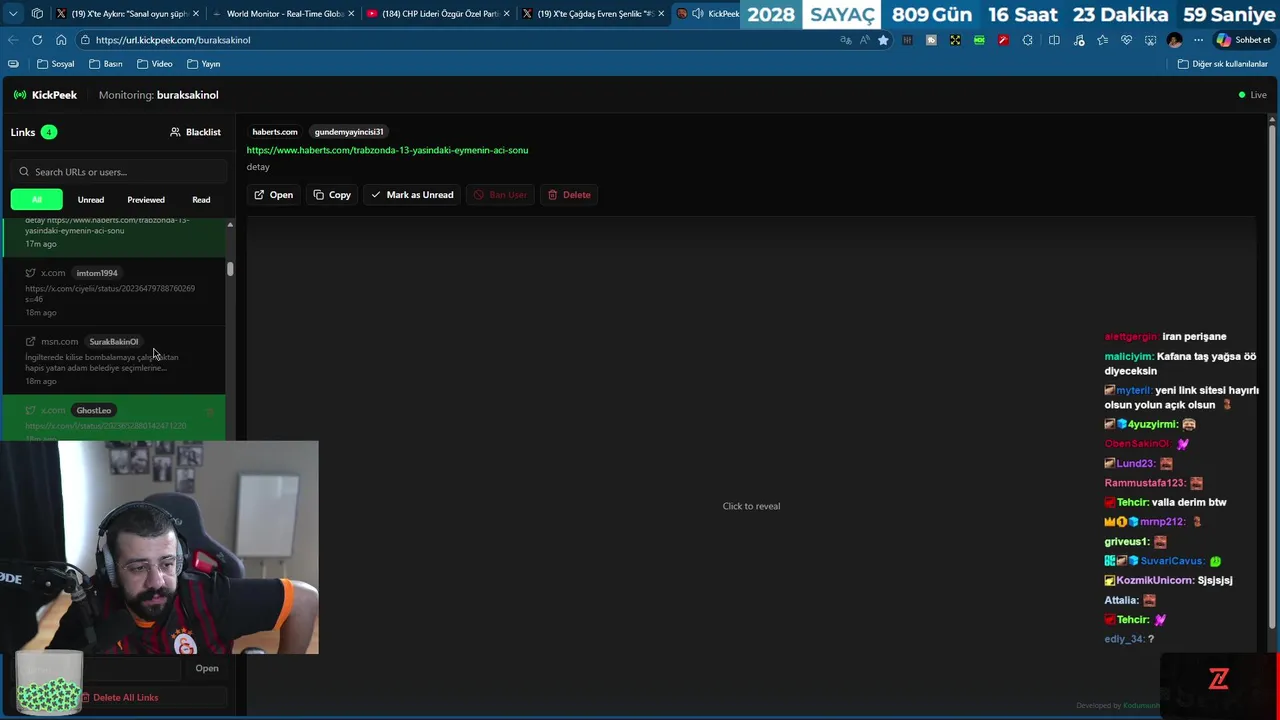
Task: Focus the Search URLs or users field
Action: pos(117,172)
